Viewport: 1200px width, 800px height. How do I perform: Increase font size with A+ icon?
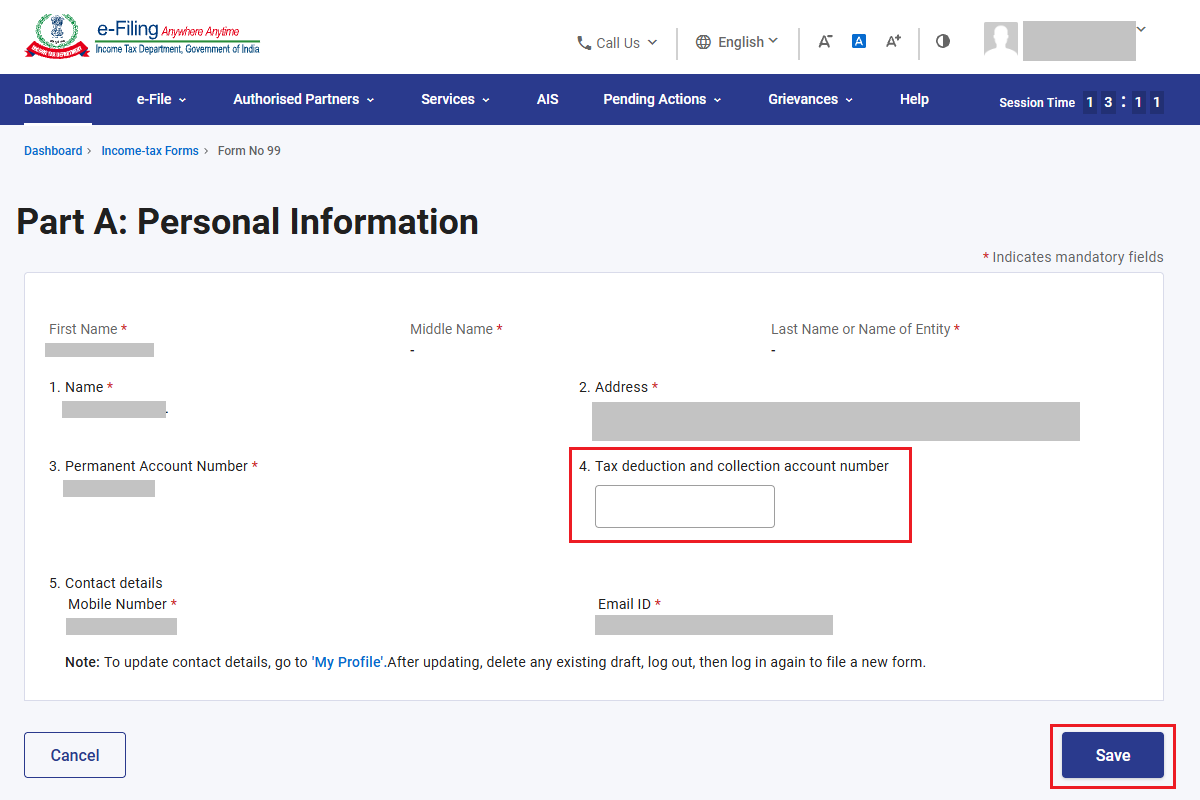point(893,41)
